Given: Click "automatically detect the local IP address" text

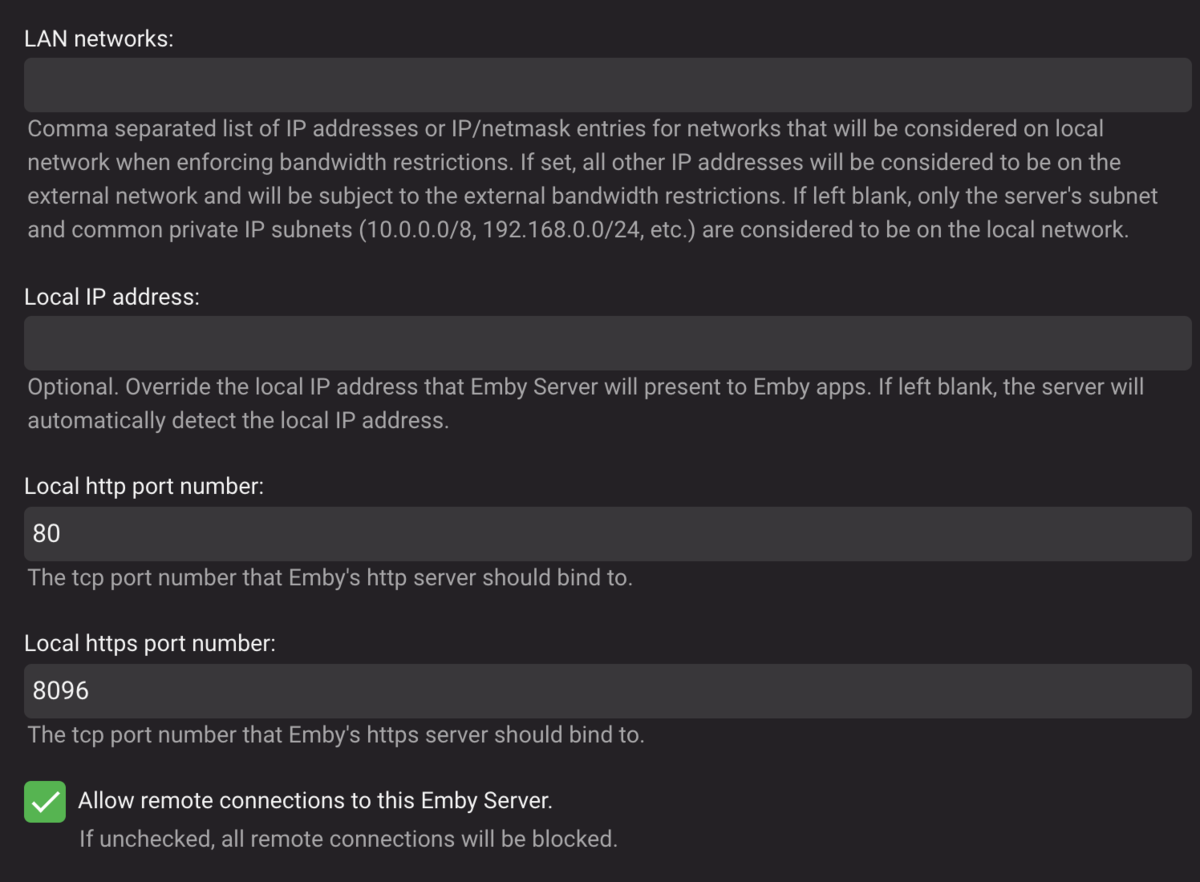Looking at the screenshot, I should point(238,421).
